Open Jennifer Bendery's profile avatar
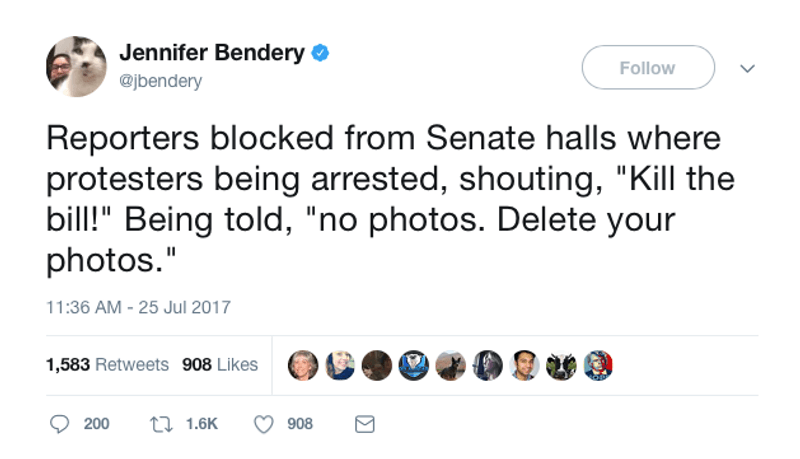800x459 pixels. tap(75, 66)
